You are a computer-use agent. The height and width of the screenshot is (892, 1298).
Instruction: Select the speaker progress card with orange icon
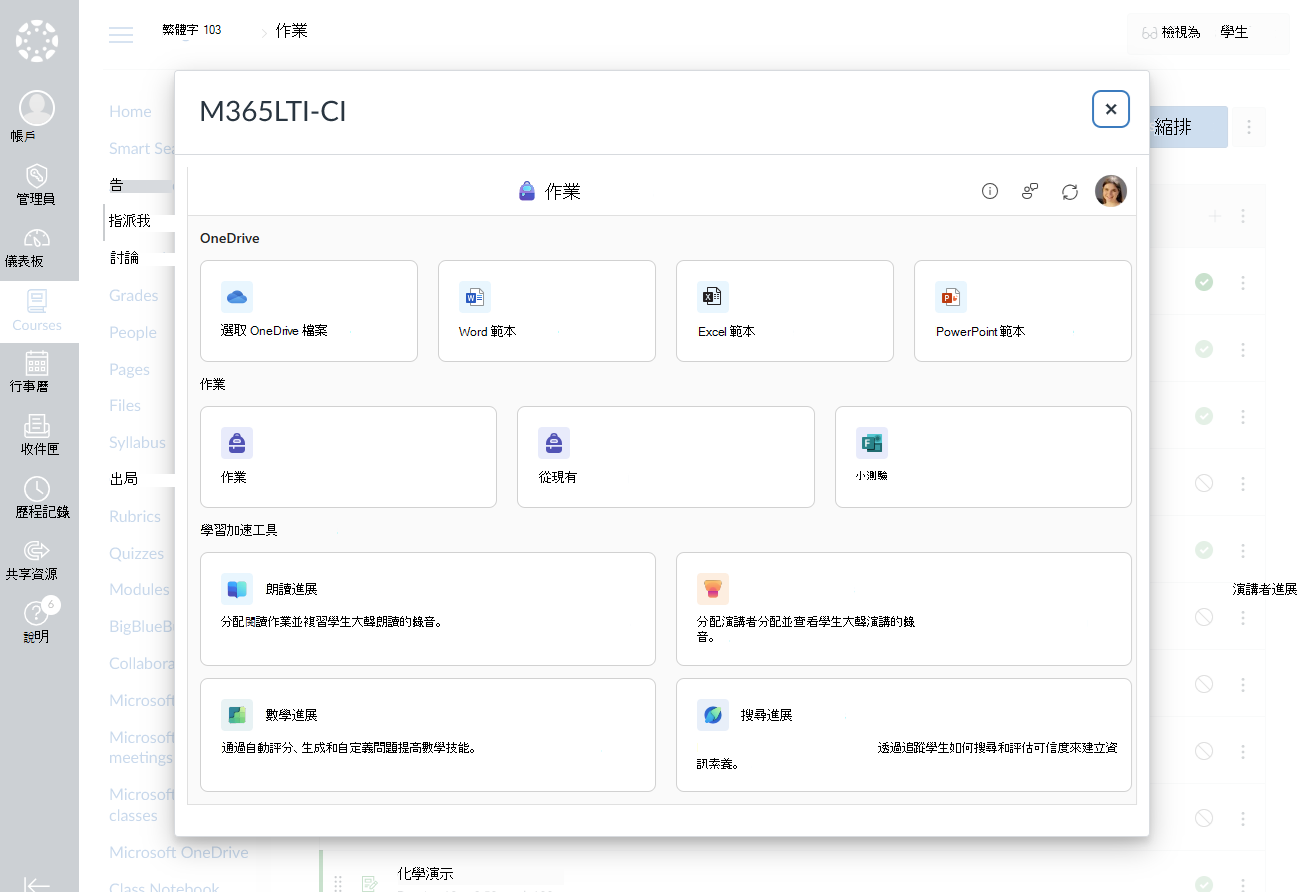(904, 609)
